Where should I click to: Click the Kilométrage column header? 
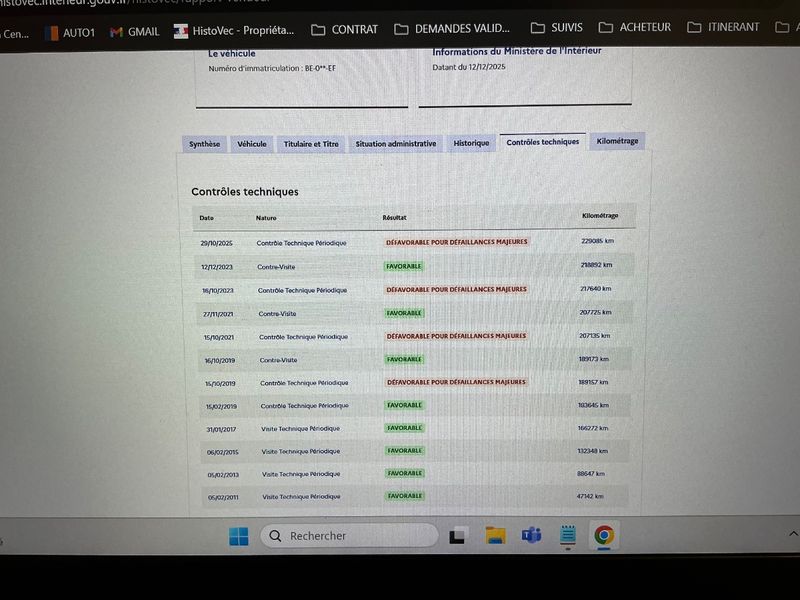[600, 216]
